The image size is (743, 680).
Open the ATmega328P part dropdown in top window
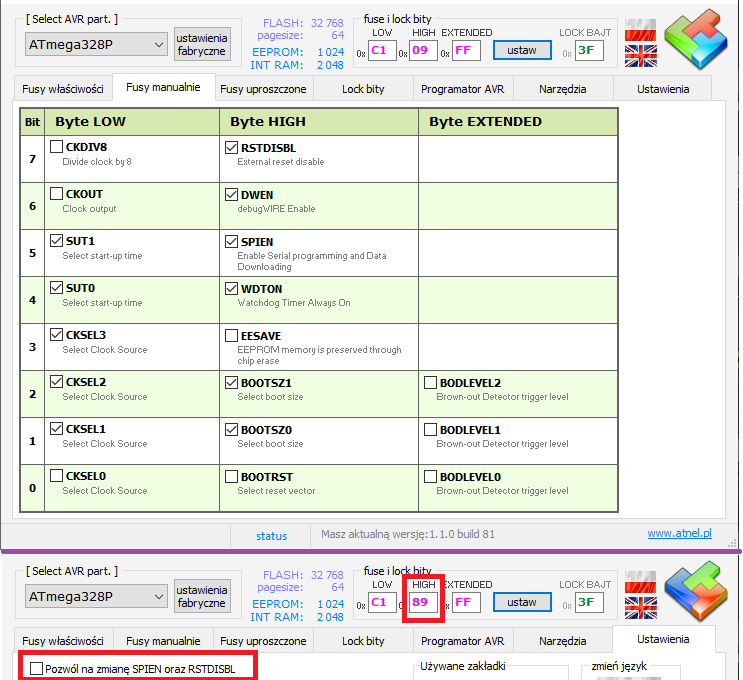click(x=96, y=45)
